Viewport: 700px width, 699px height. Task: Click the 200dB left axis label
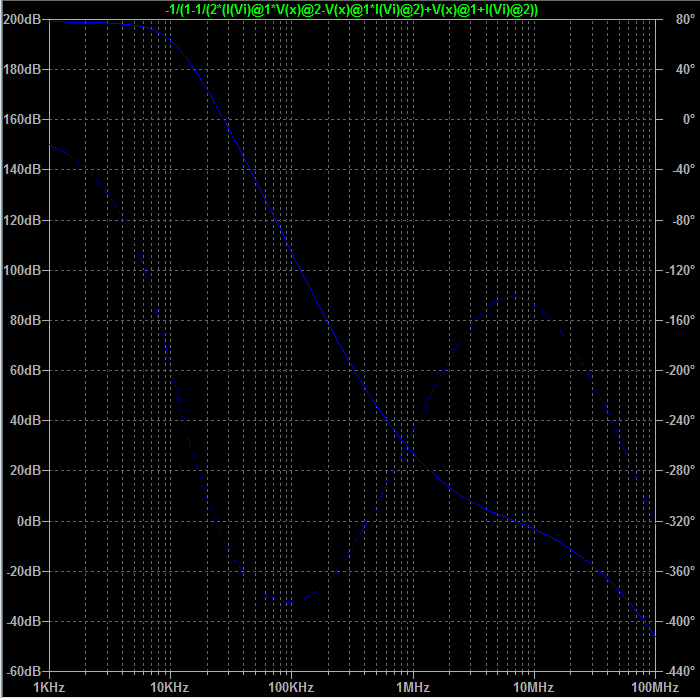pos(22,19)
